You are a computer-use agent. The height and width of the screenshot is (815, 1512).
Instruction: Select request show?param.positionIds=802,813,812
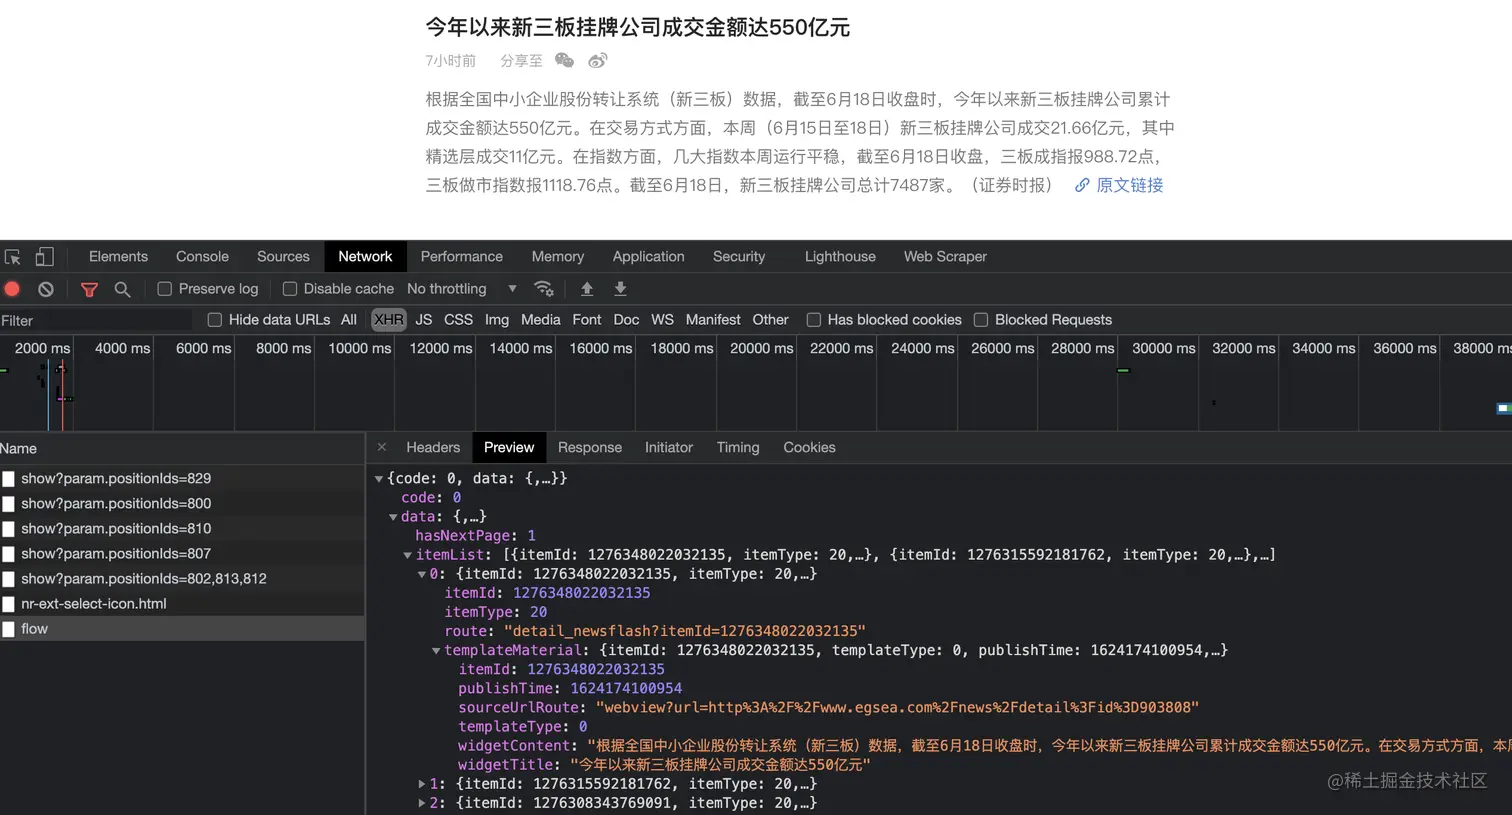point(182,579)
